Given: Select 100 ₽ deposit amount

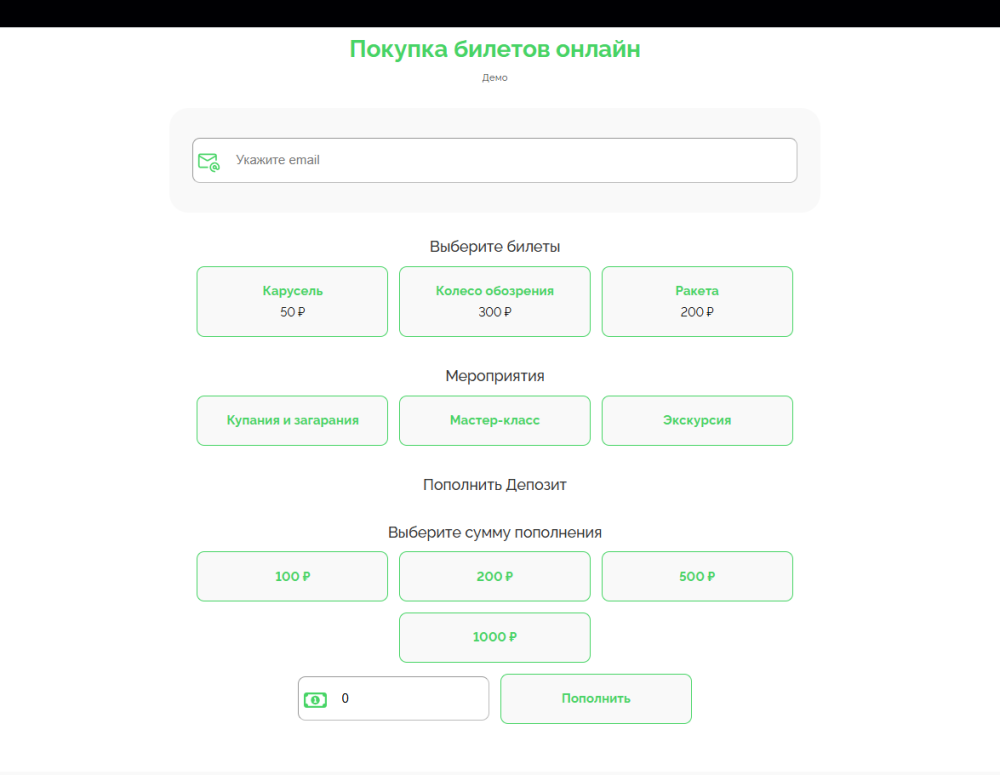Looking at the screenshot, I should point(292,576).
